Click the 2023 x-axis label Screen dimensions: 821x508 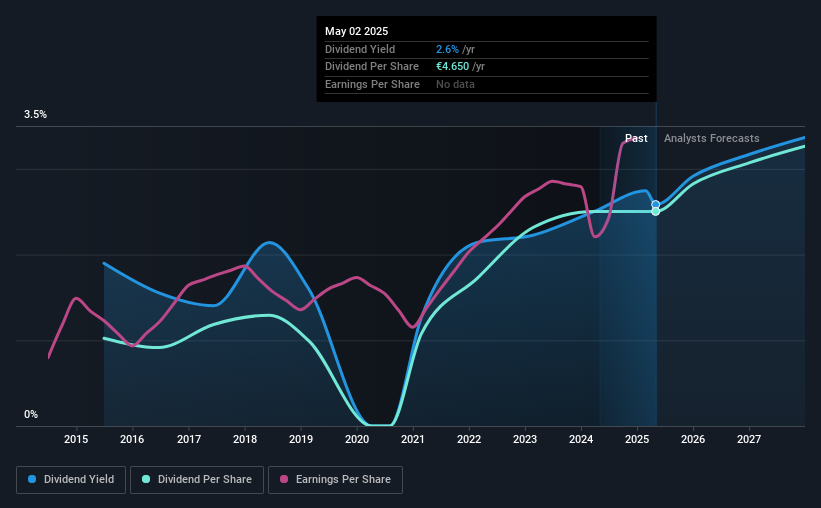point(525,439)
